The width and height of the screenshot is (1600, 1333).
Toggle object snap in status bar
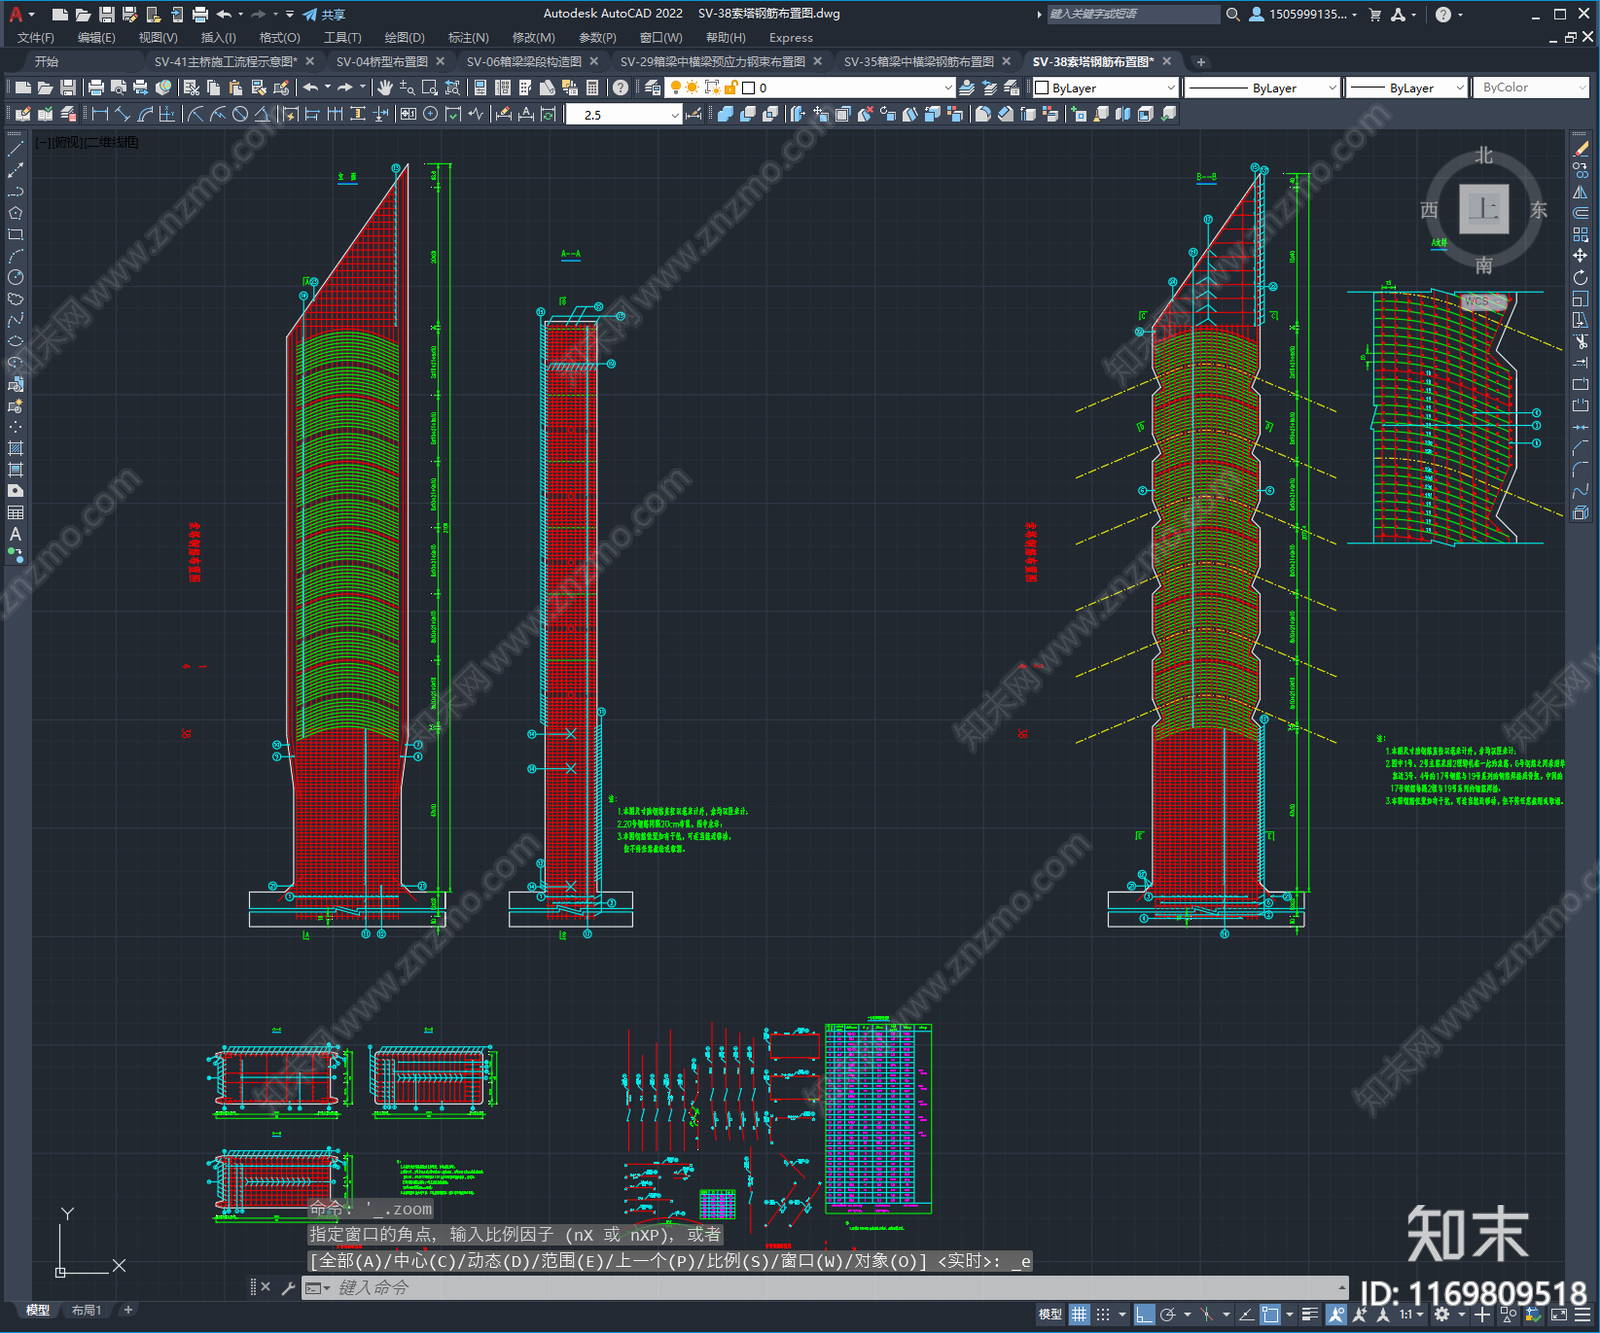pos(1270,1314)
